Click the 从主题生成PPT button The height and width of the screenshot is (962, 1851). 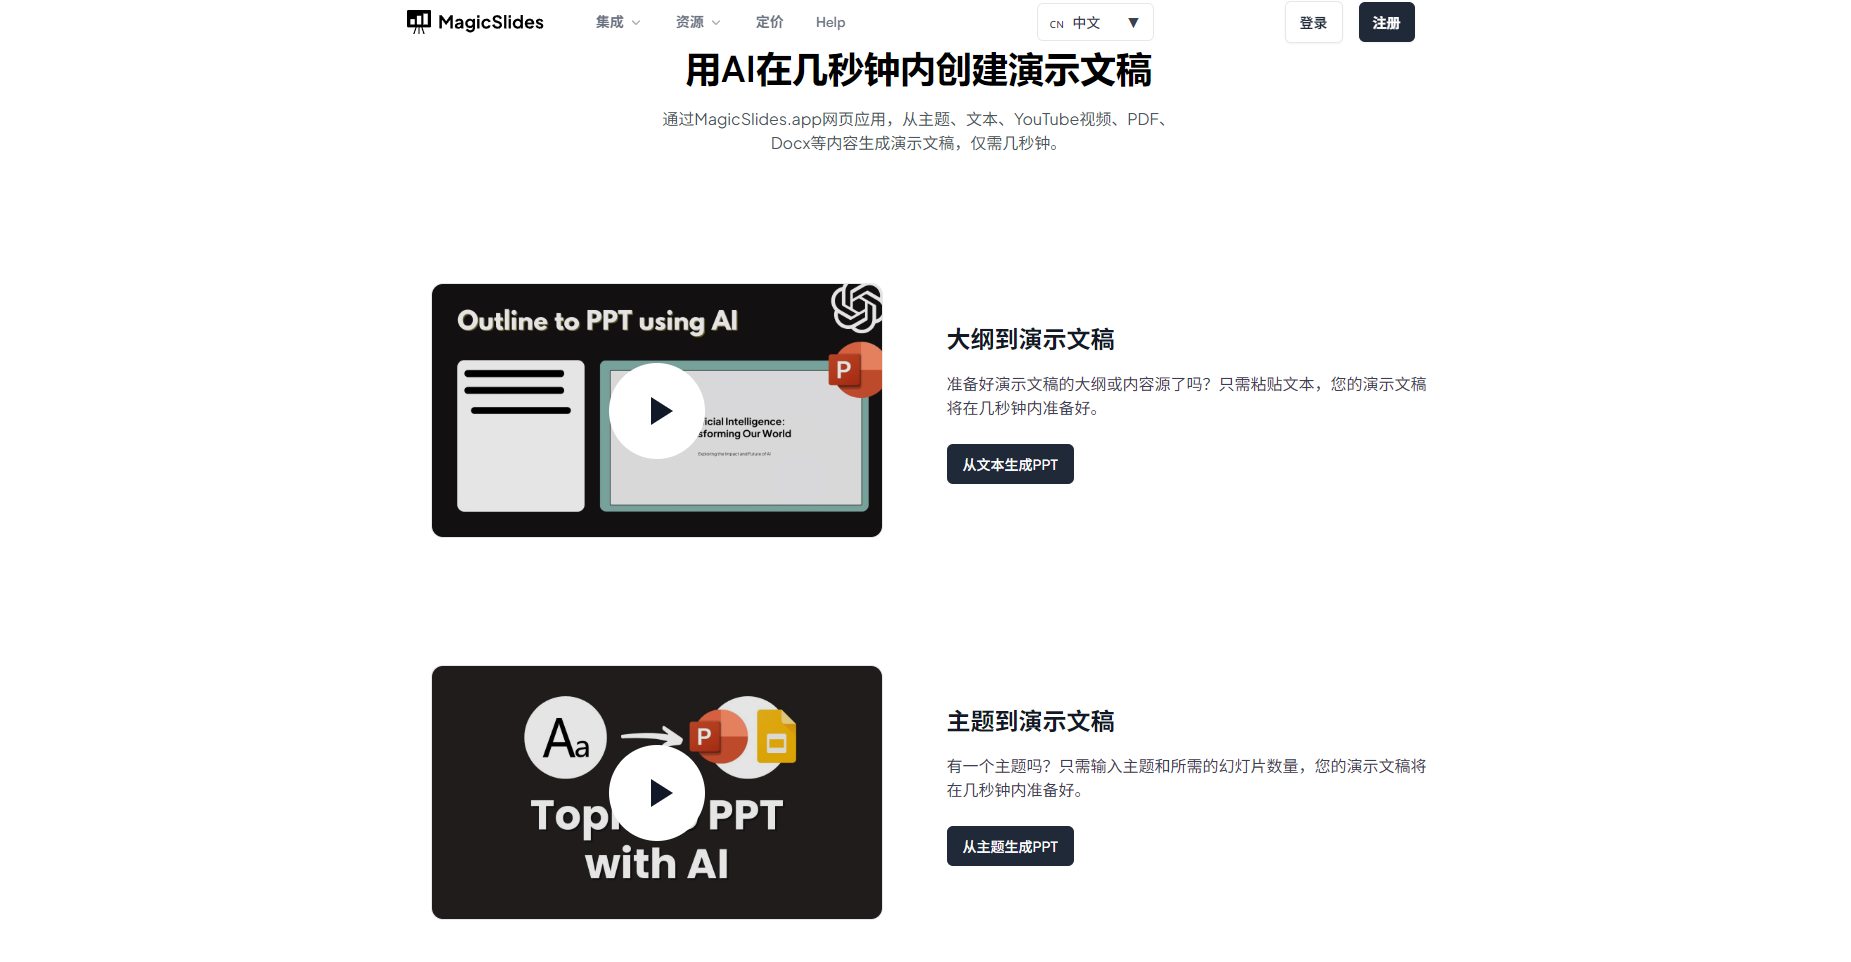pyautogui.click(x=1009, y=845)
